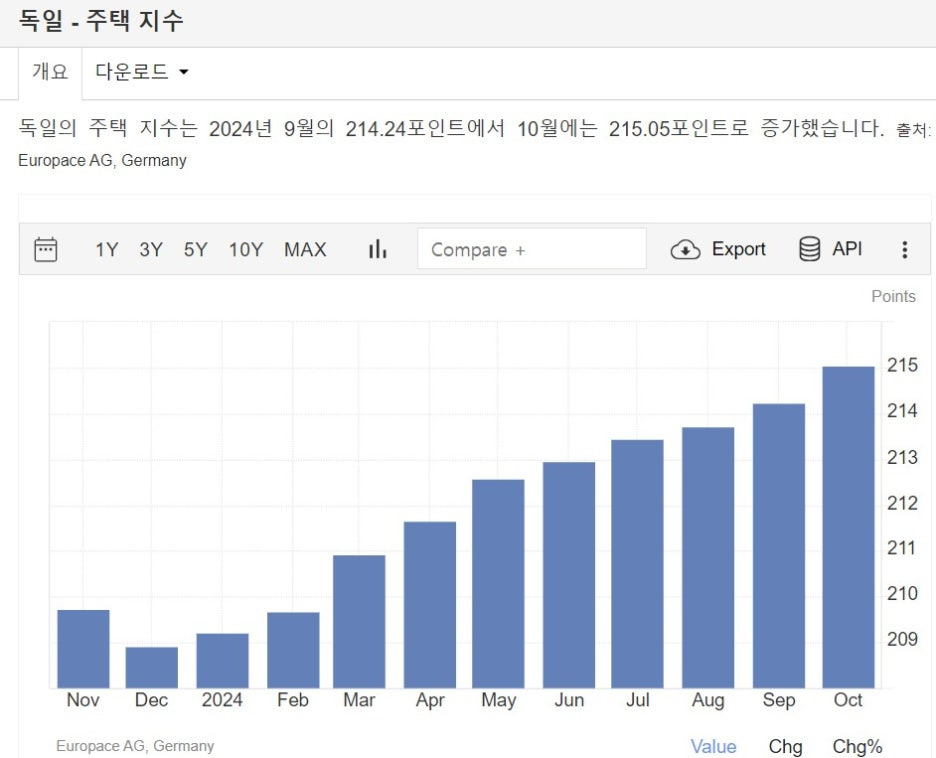Screen dimensions: 936x758
Task: Click the 212 y-axis label
Action: coord(902,503)
